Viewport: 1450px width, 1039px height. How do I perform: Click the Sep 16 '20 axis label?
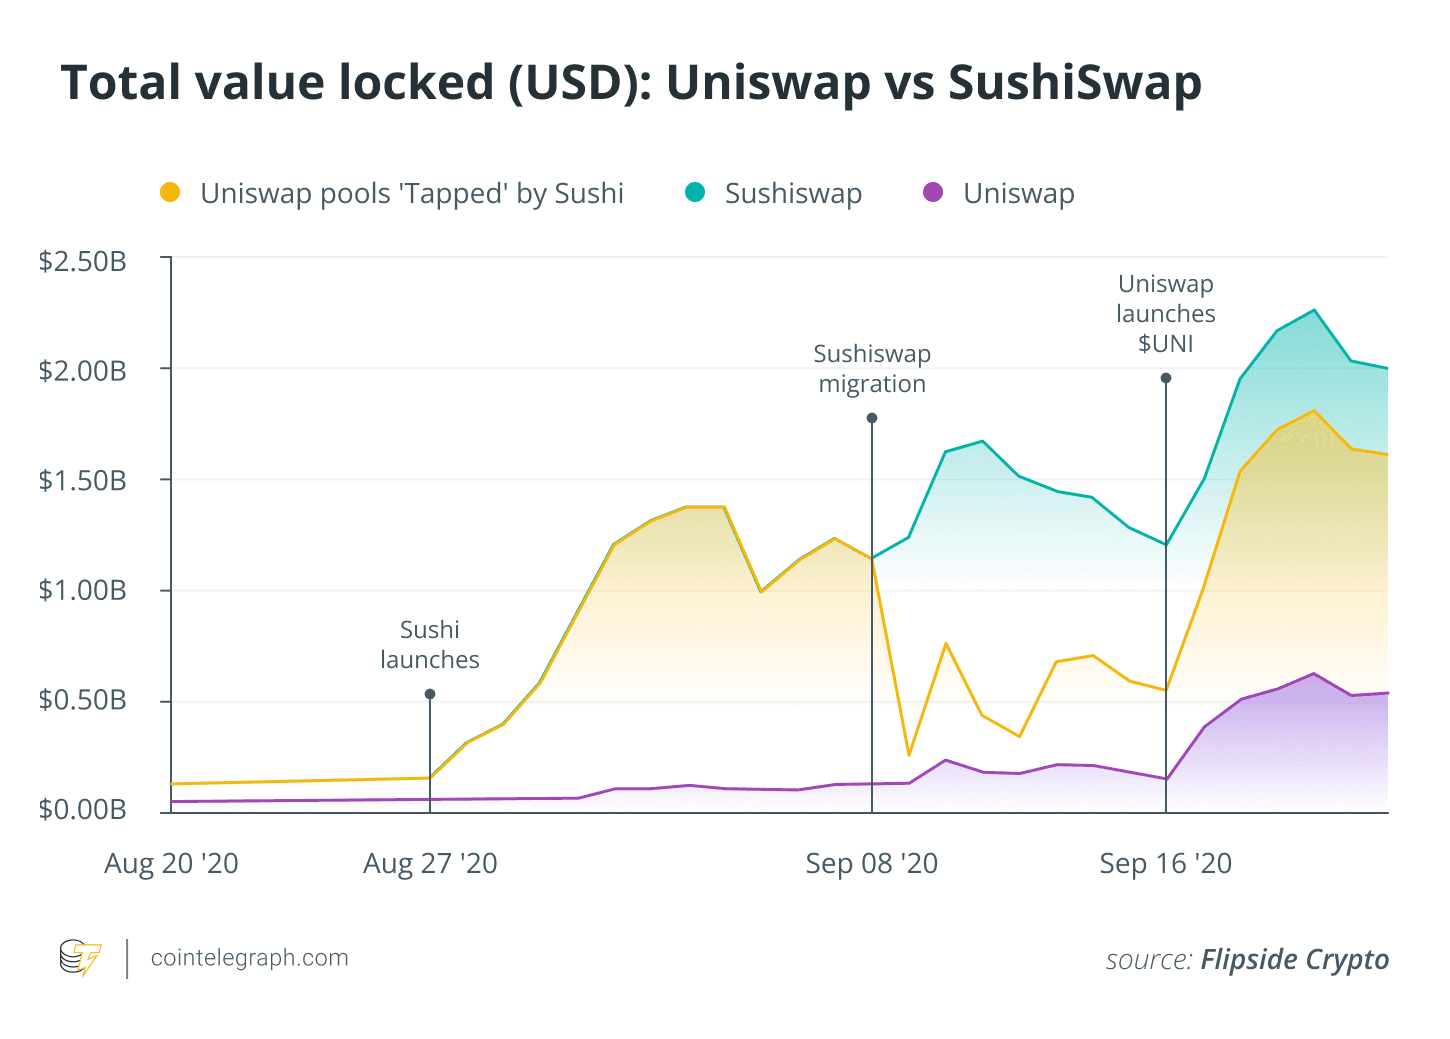click(1166, 864)
